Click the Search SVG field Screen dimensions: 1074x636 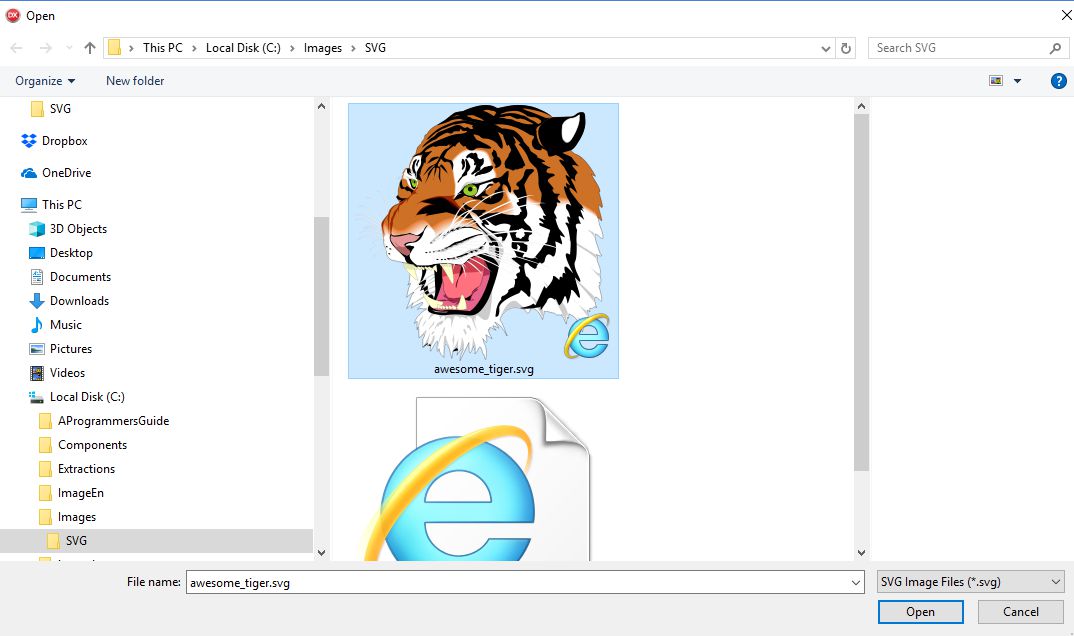[961, 48]
